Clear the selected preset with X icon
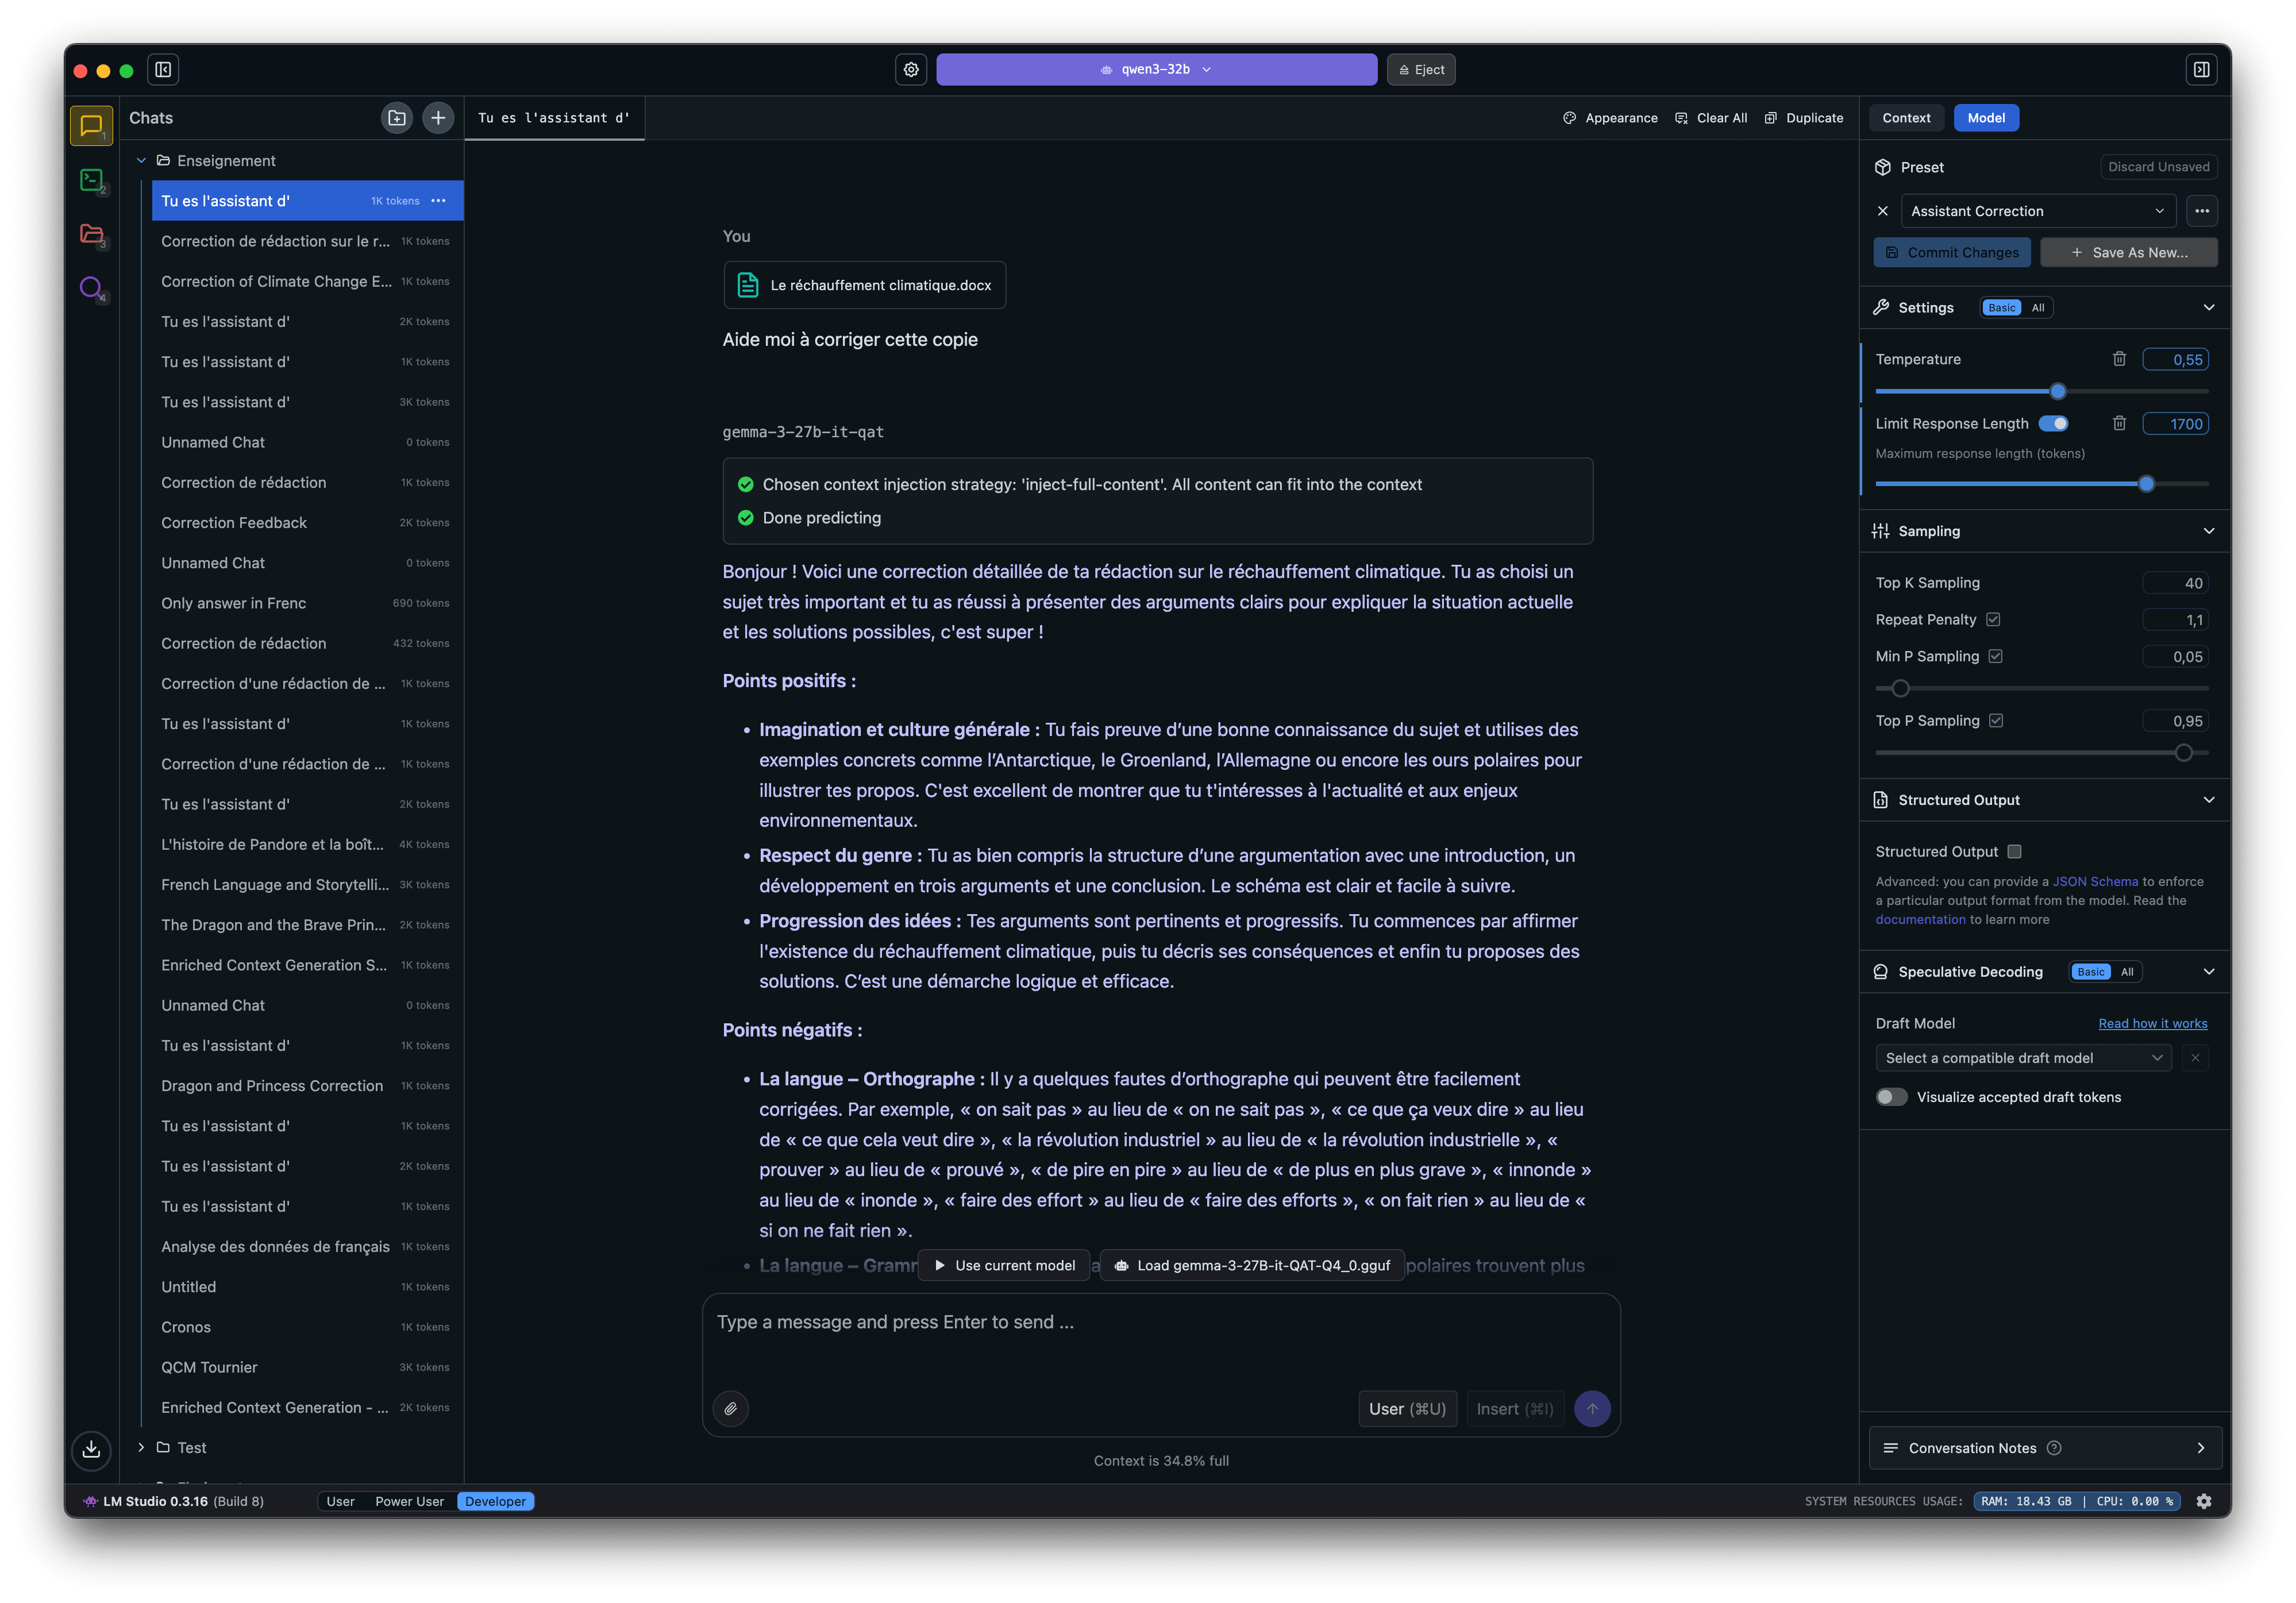Viewport: 2296px width, 1603px height. [x=1883, y=211]
